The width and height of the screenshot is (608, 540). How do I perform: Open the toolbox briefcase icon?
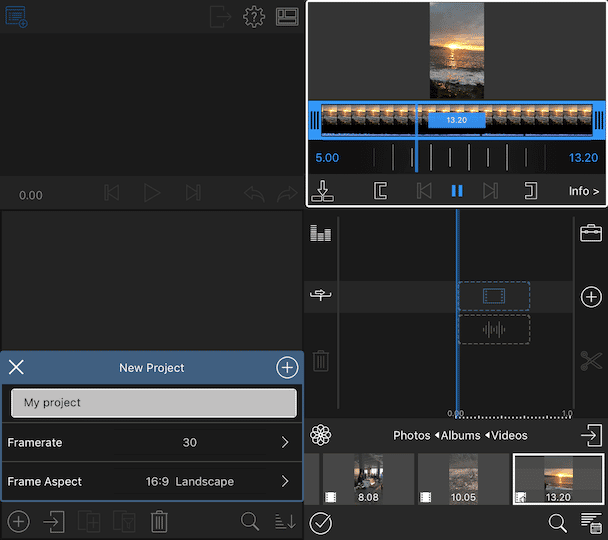[591, 233]
